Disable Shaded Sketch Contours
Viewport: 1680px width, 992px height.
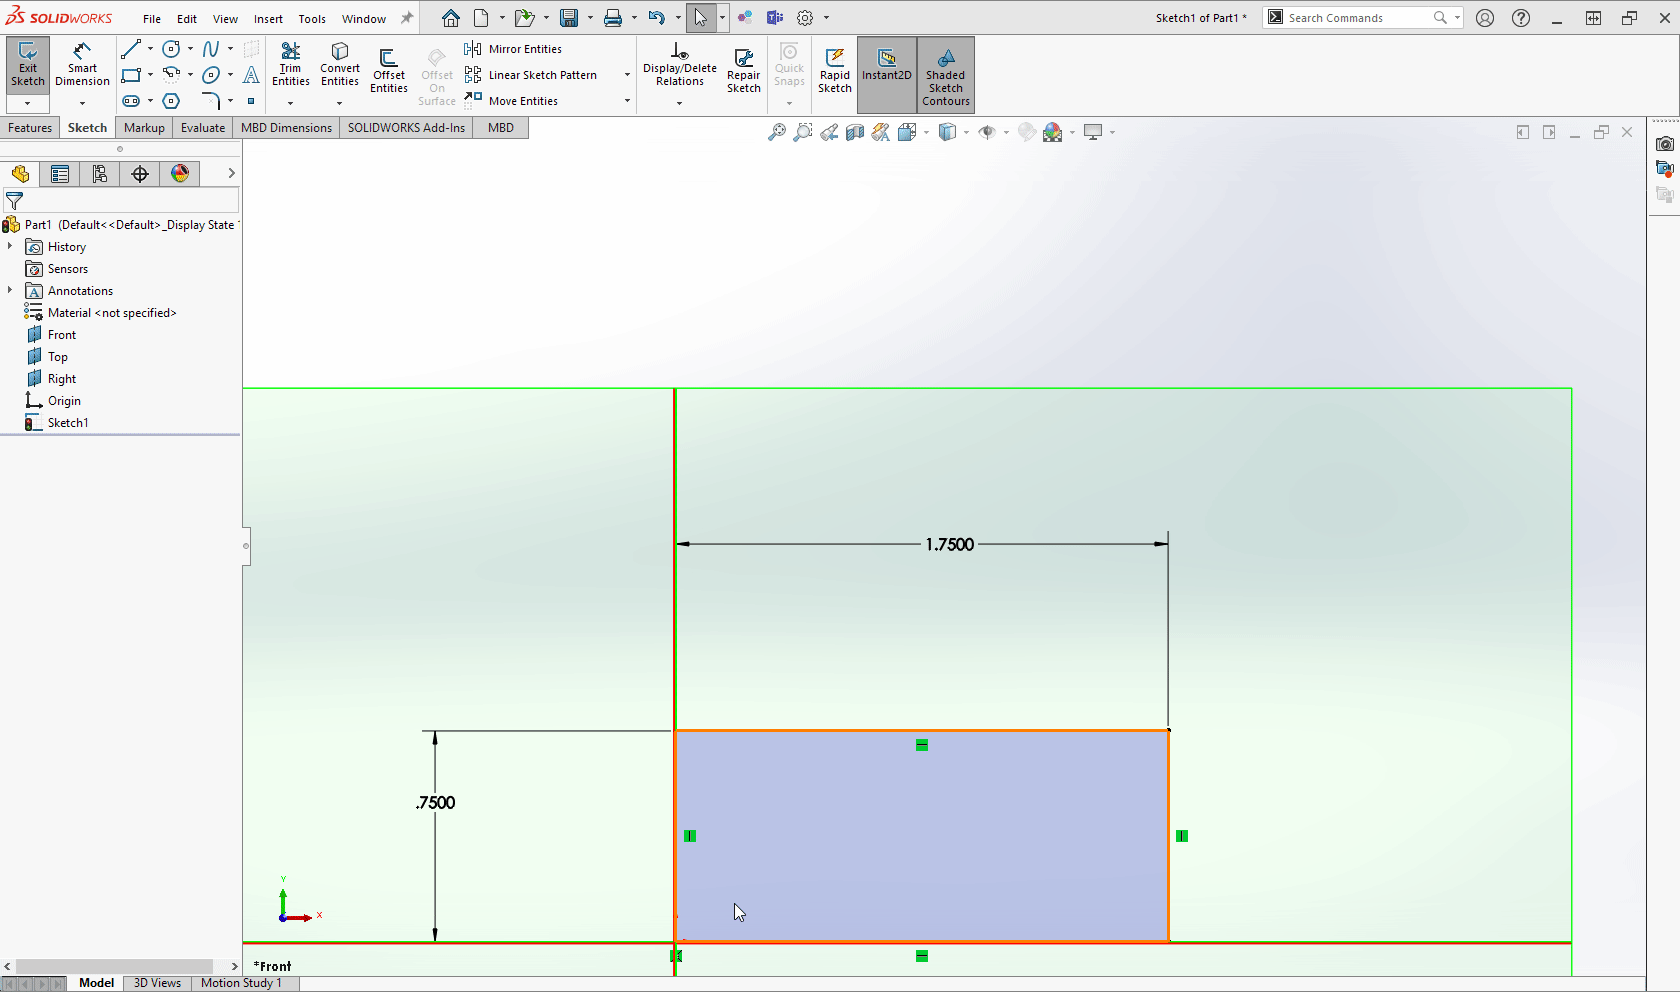click(x=944, y=75)
